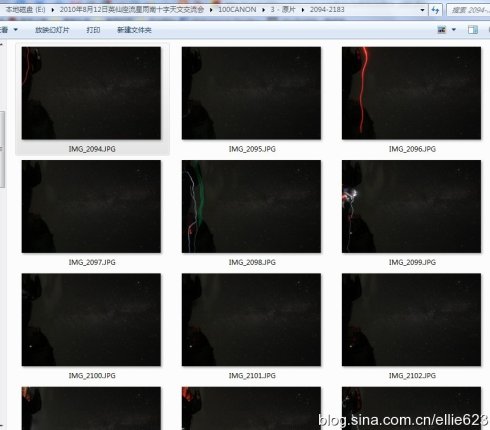Open the view options dropdown arrow
490x430 pixels.
tap(454, 30)
